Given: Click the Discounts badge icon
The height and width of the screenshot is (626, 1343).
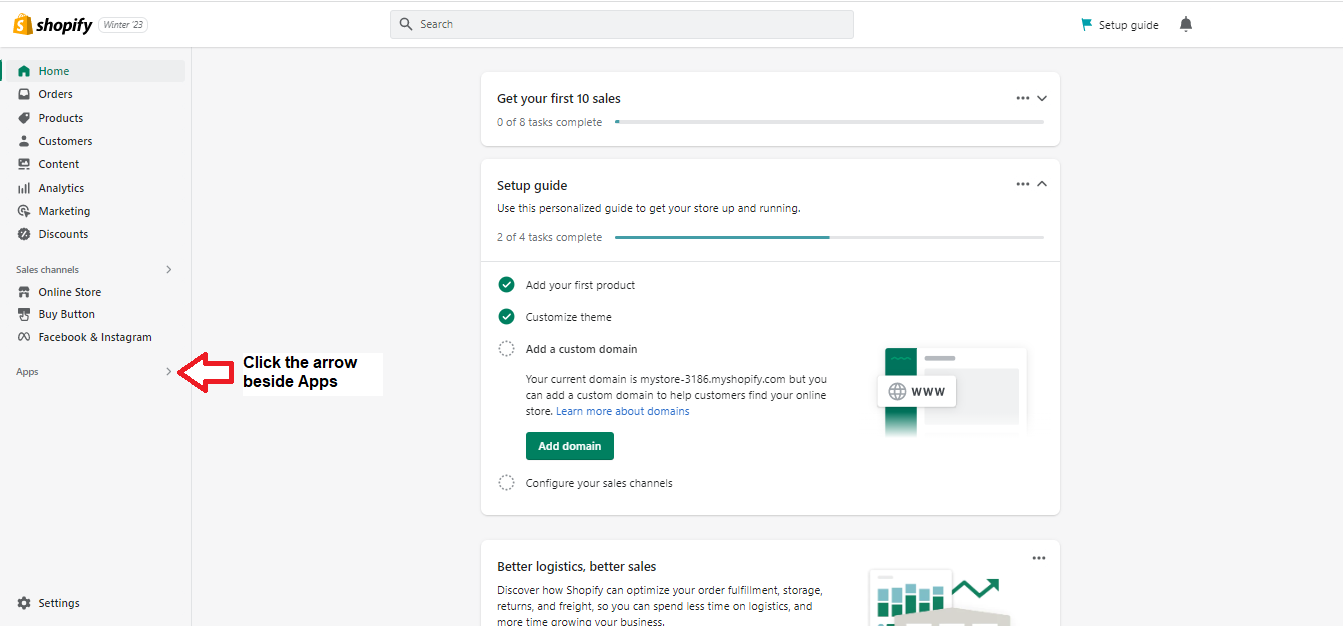Looking at the screenshot, I should pos(24,234).
